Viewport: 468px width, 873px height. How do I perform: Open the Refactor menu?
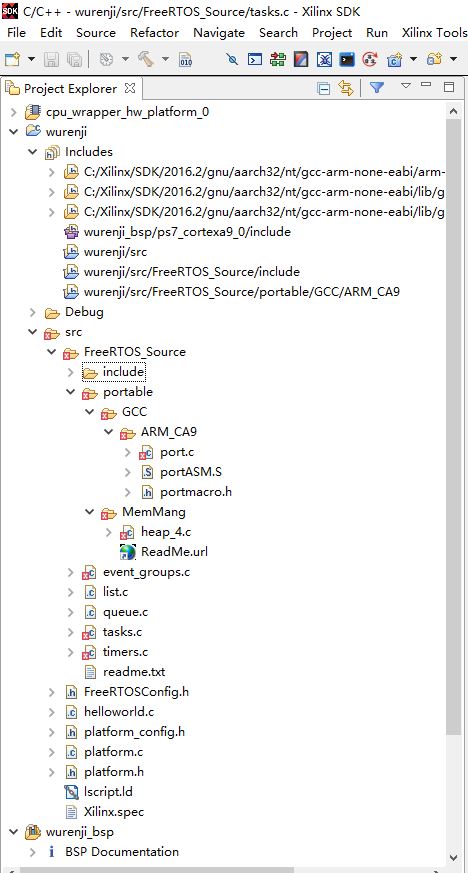point(155,33)
